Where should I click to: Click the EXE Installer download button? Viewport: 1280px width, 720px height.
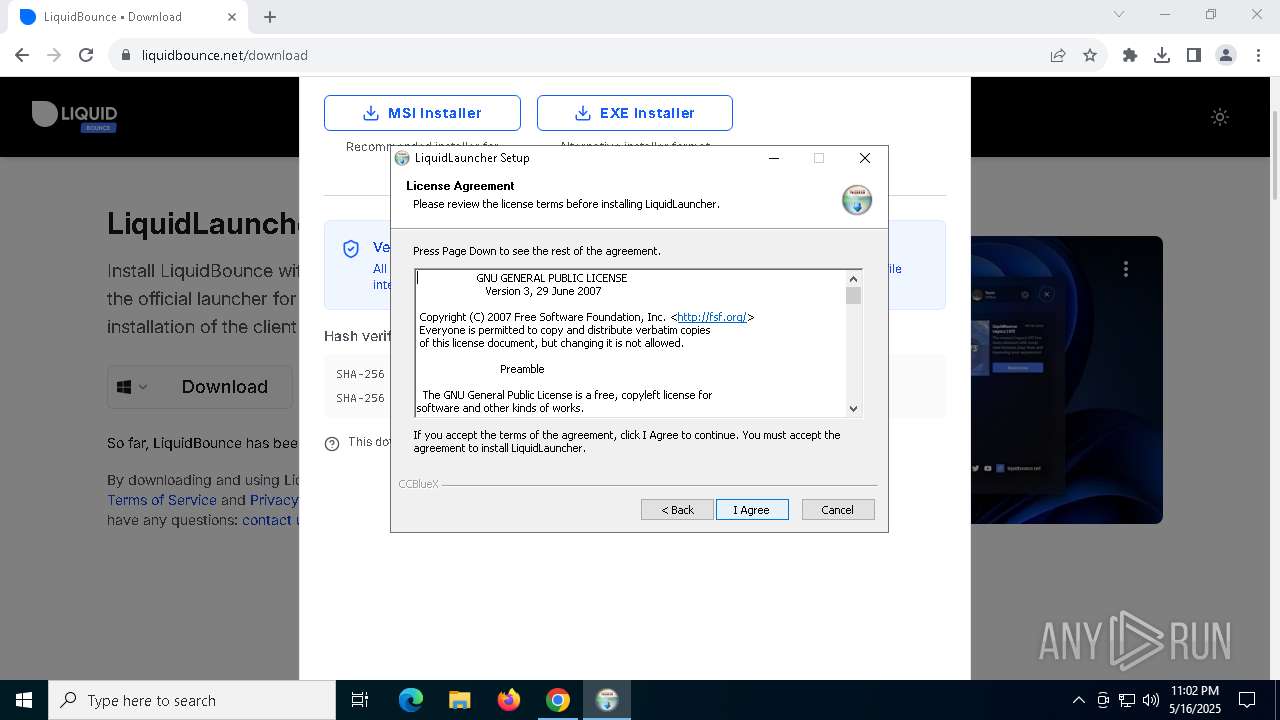click(635, 113)
